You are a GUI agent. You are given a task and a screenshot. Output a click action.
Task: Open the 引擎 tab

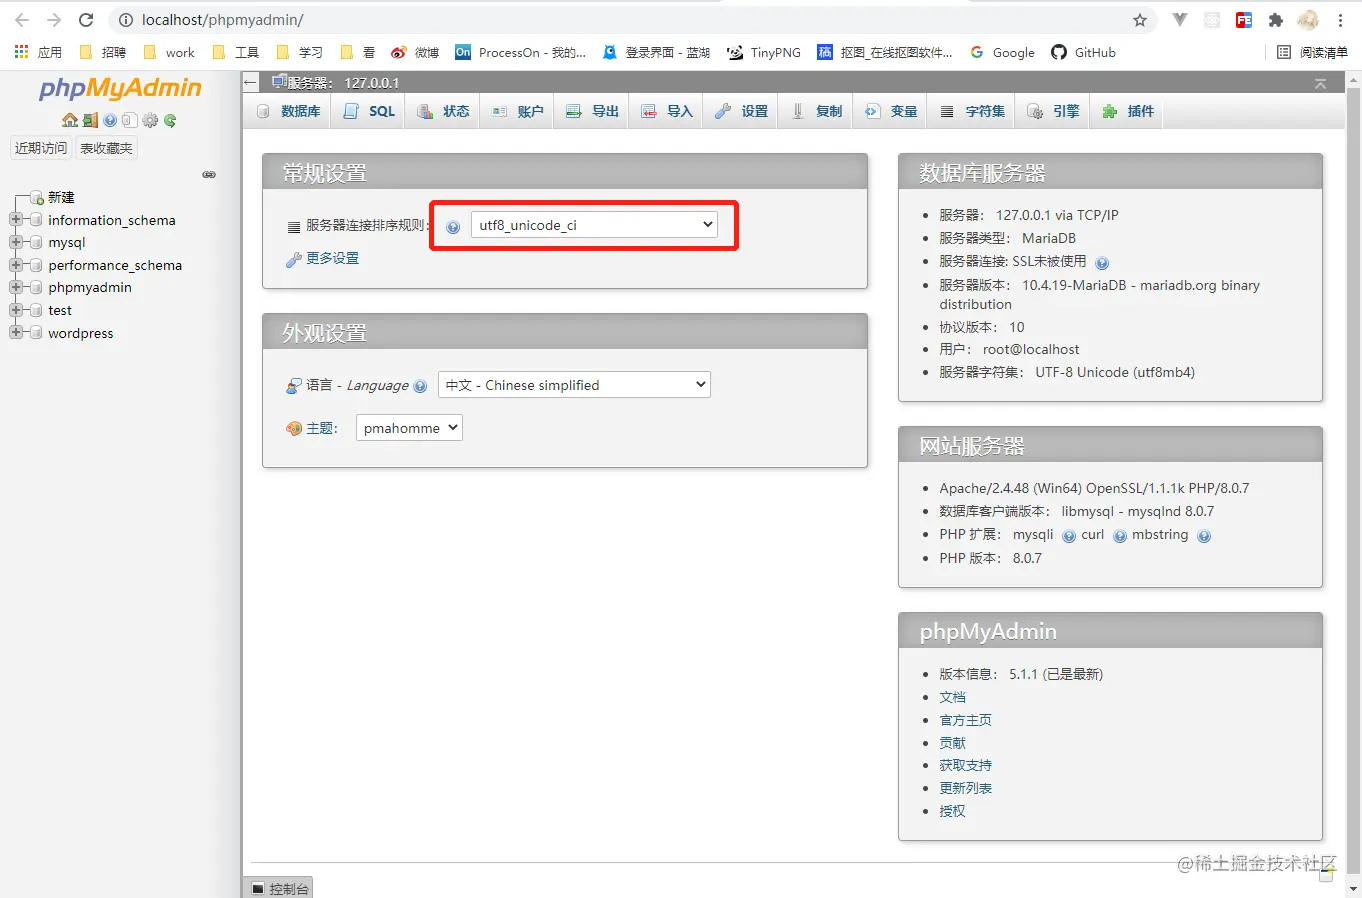point(1053,111)
